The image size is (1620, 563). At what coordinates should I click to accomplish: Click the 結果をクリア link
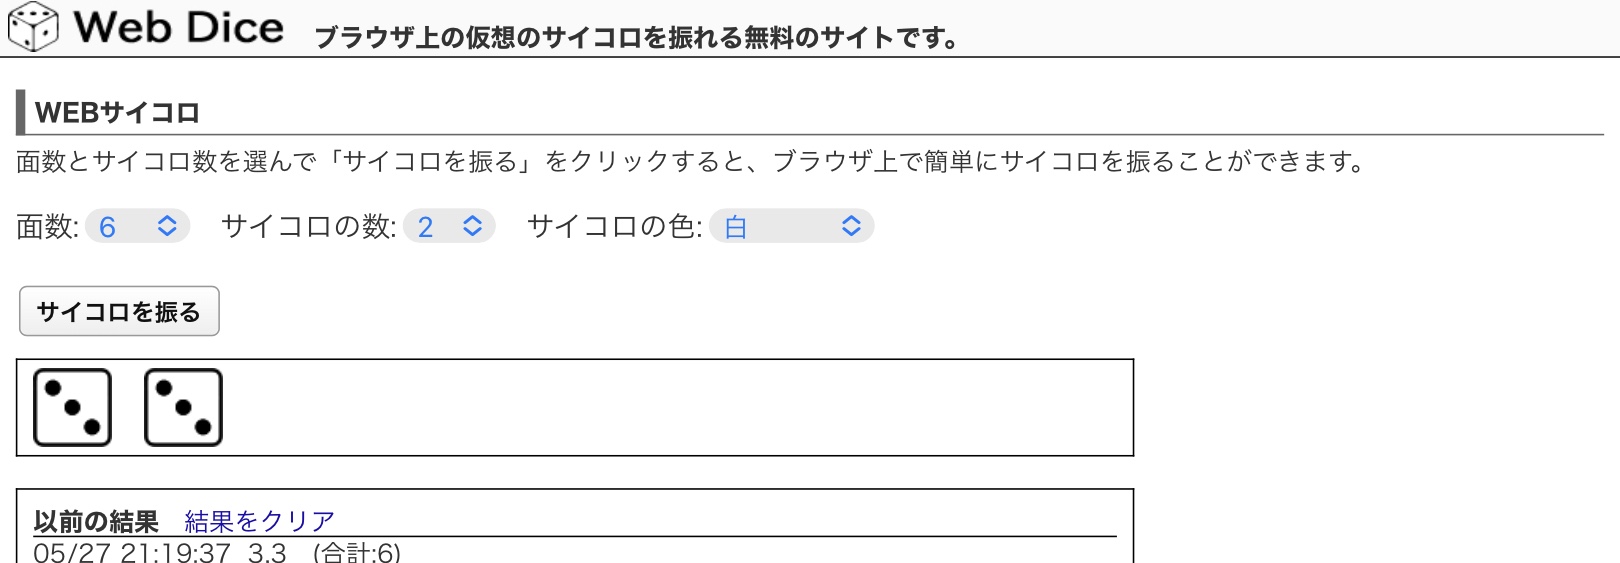click(x=259, y=521)
